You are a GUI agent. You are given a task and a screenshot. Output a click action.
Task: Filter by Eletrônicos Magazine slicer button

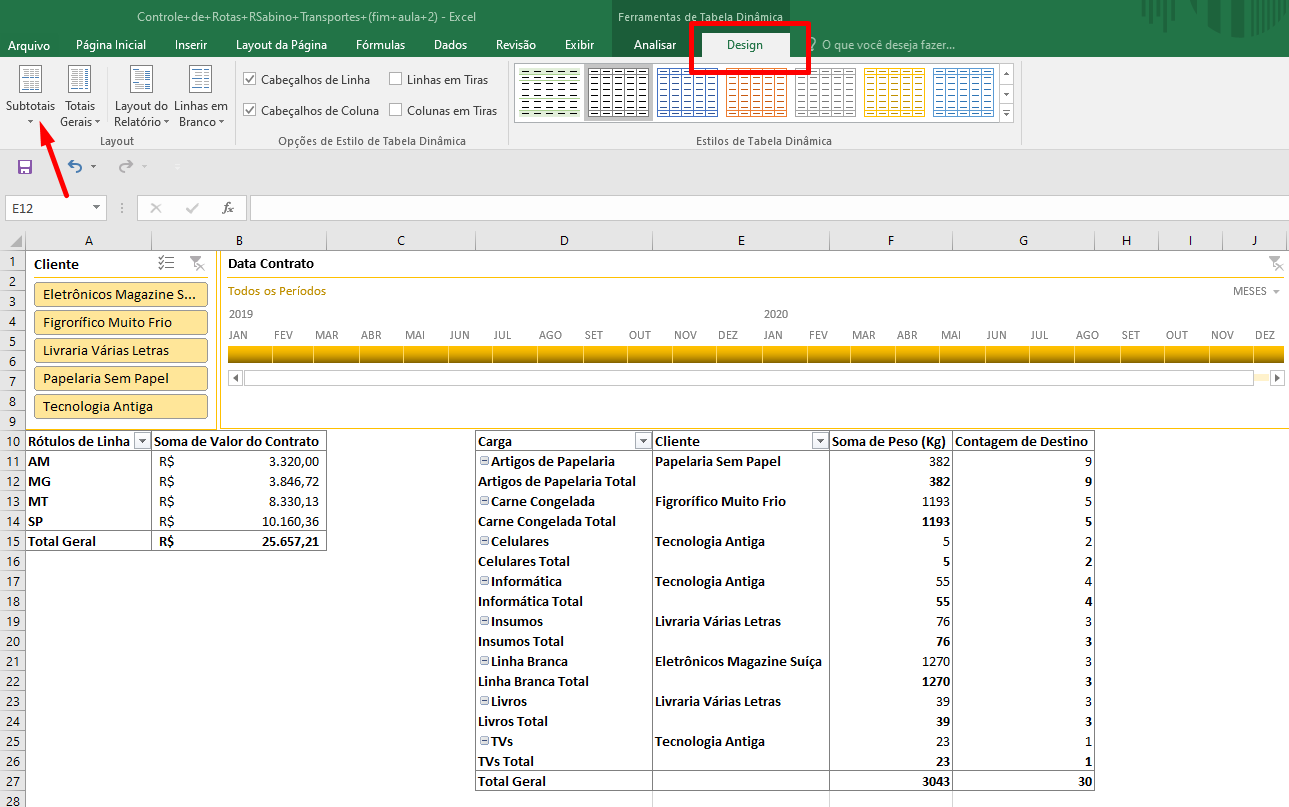click(x=121, y=294)
